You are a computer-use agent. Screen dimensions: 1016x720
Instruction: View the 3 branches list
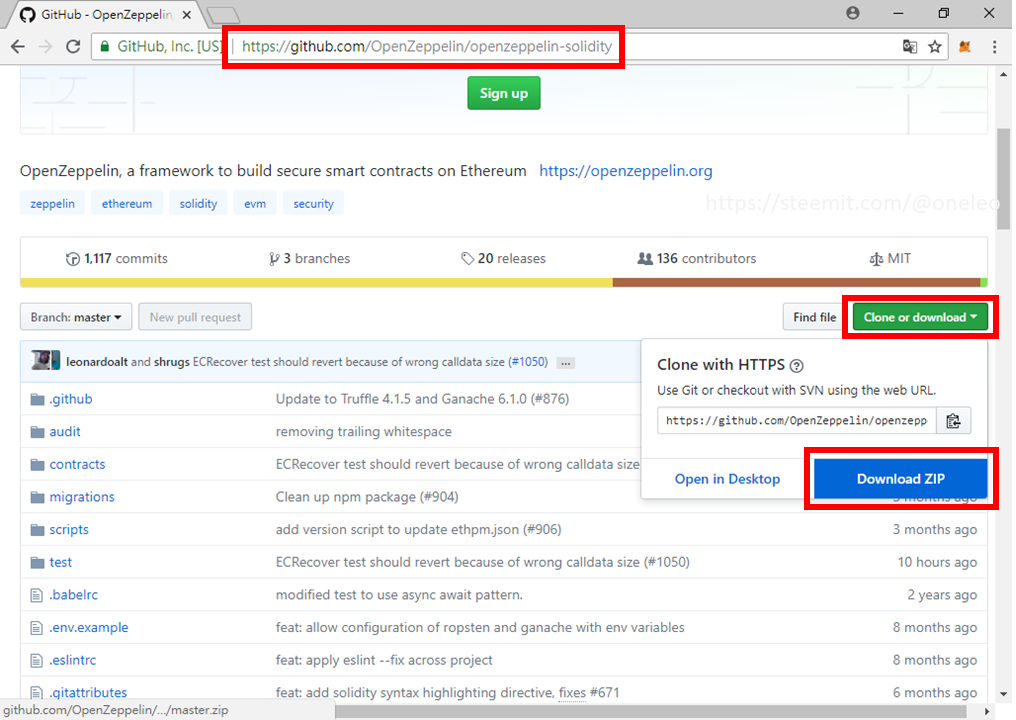tap(309, 259)
